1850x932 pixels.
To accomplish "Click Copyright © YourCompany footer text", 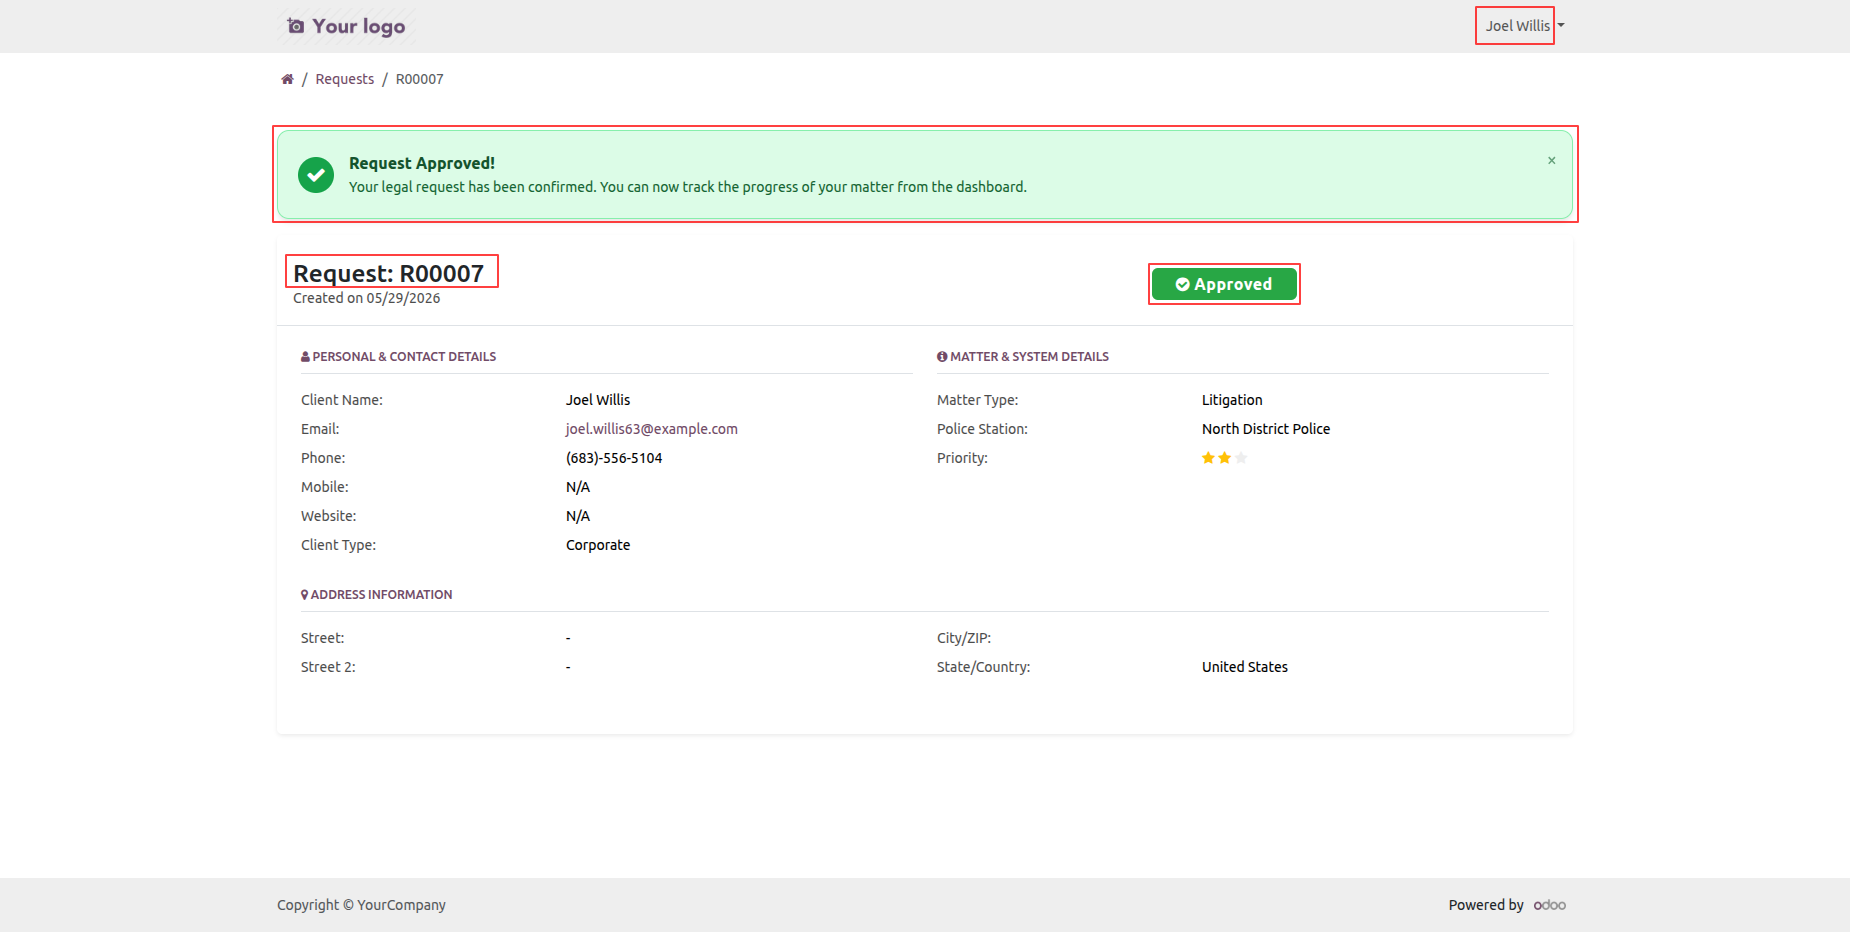I will (361, 905).
